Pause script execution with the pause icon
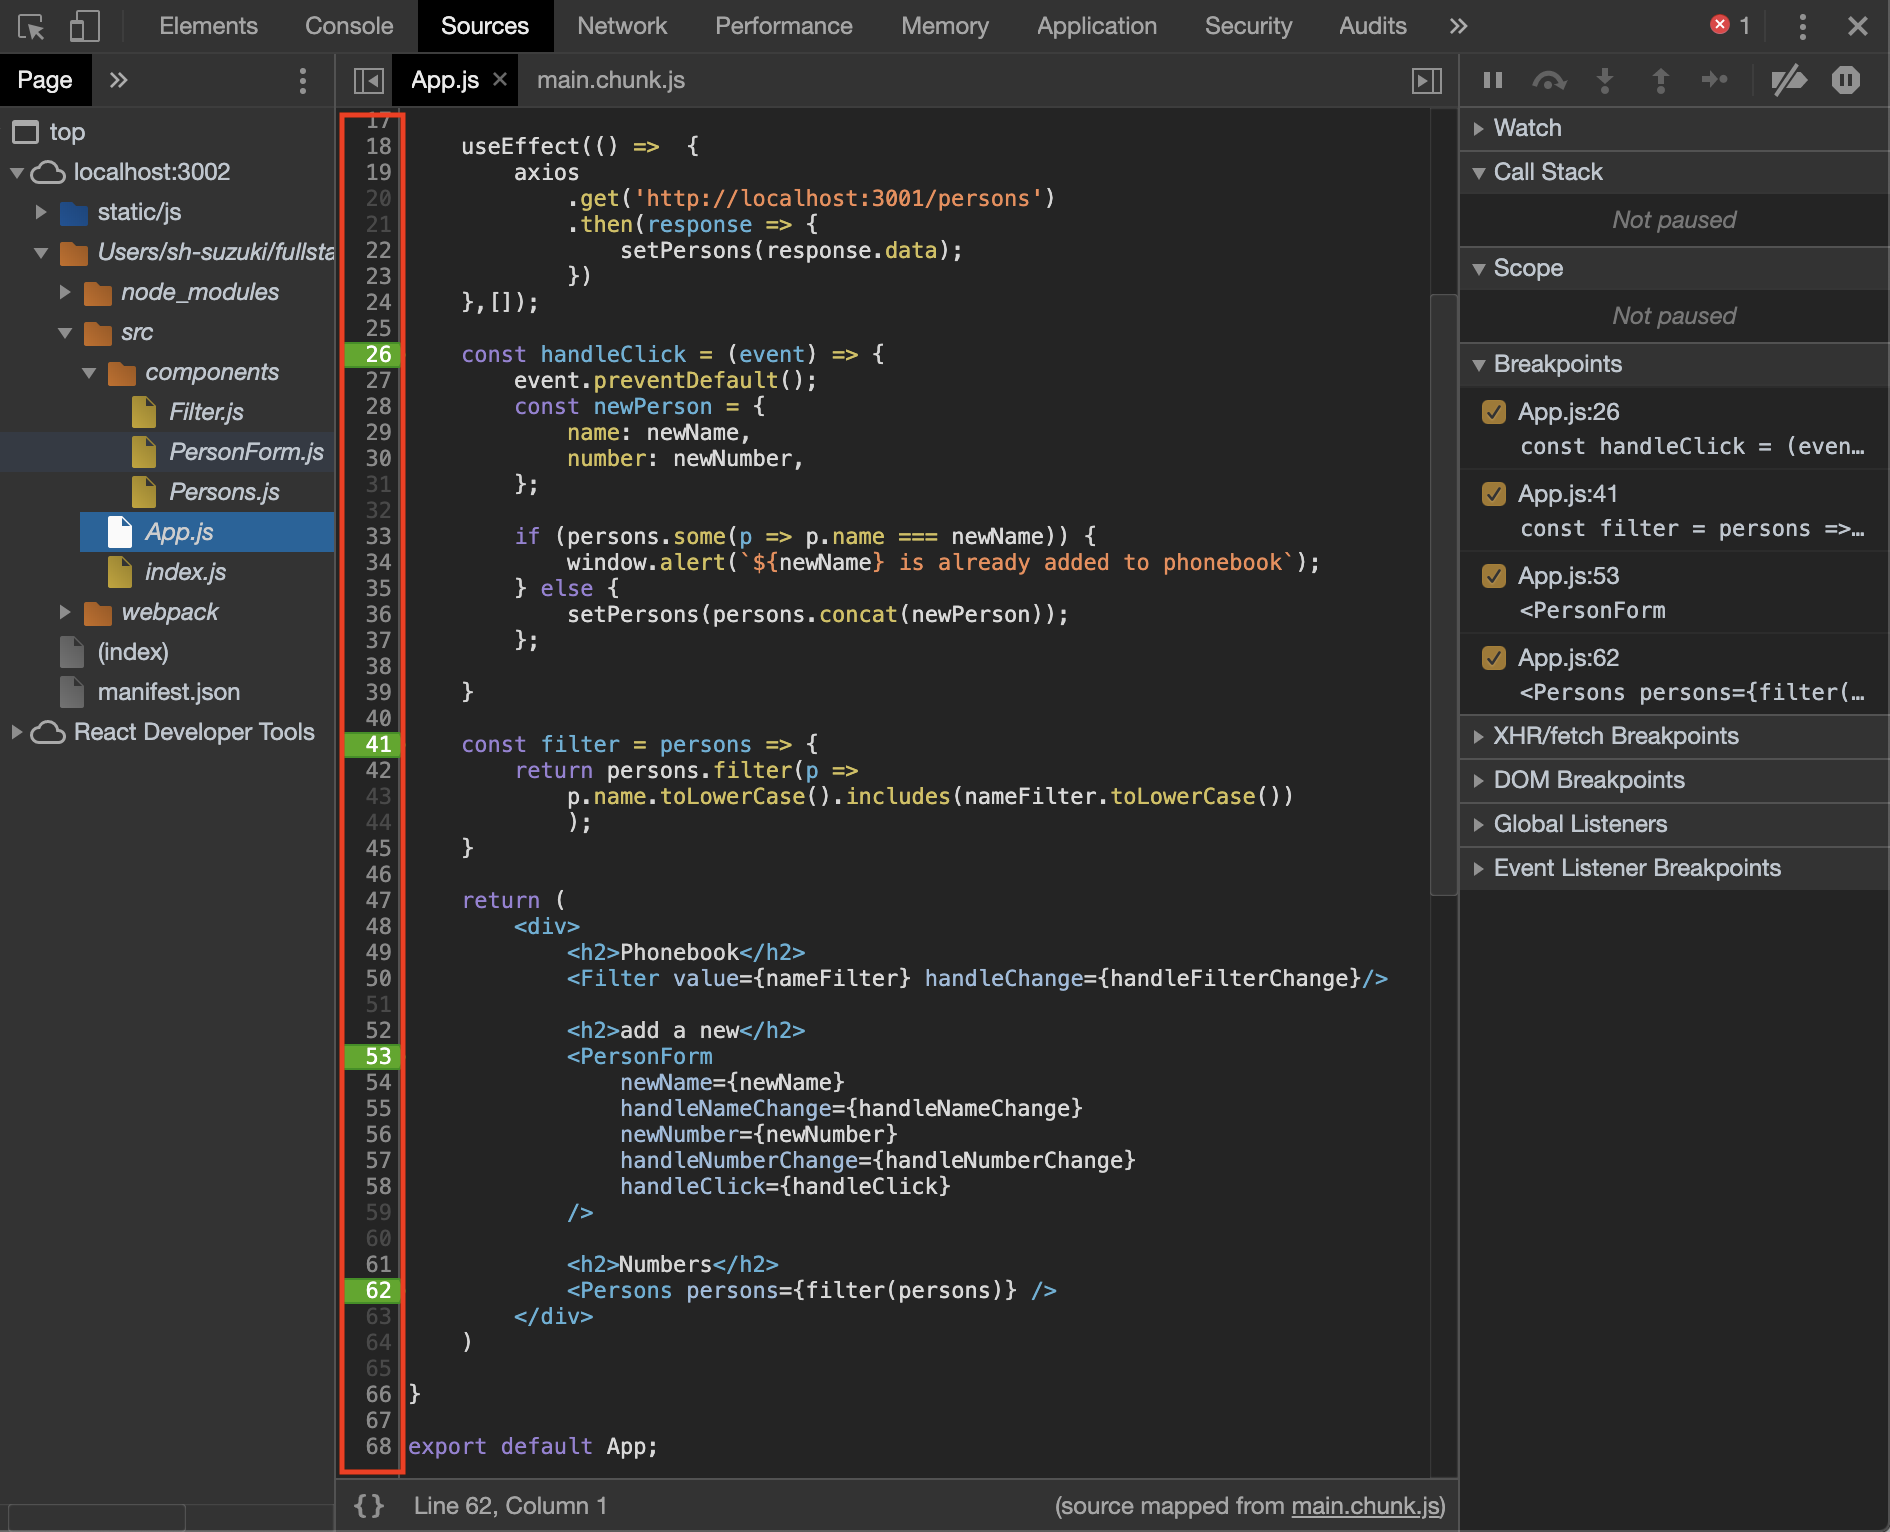Viewport: 1890px width, 1532px height. [1493, 80]
